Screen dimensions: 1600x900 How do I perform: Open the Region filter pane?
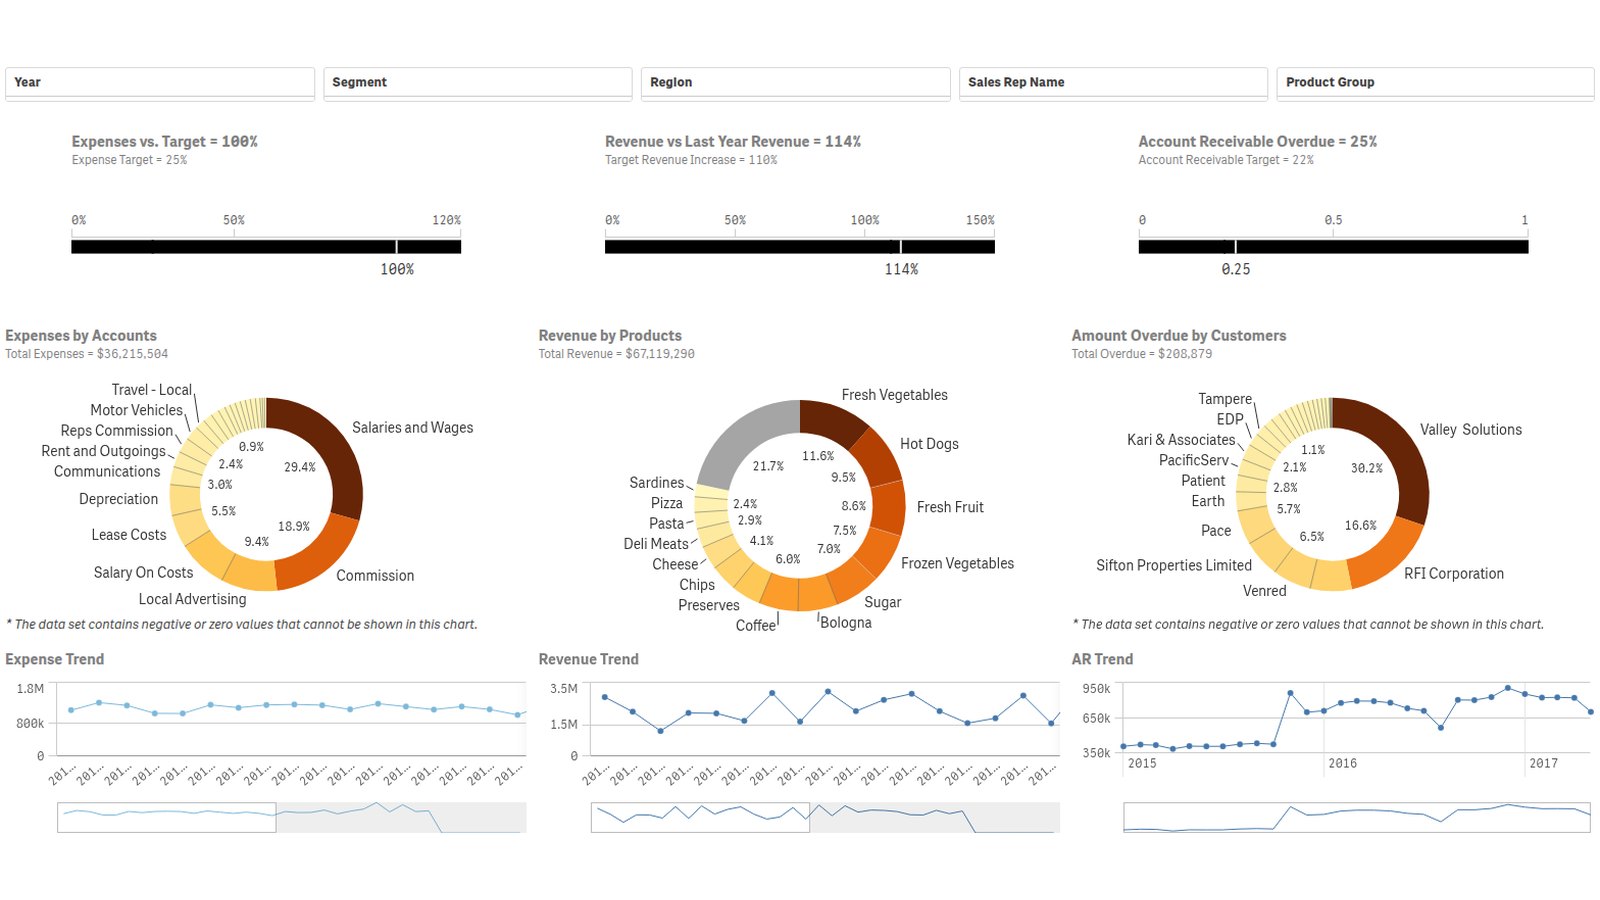[x=796, y=83]
